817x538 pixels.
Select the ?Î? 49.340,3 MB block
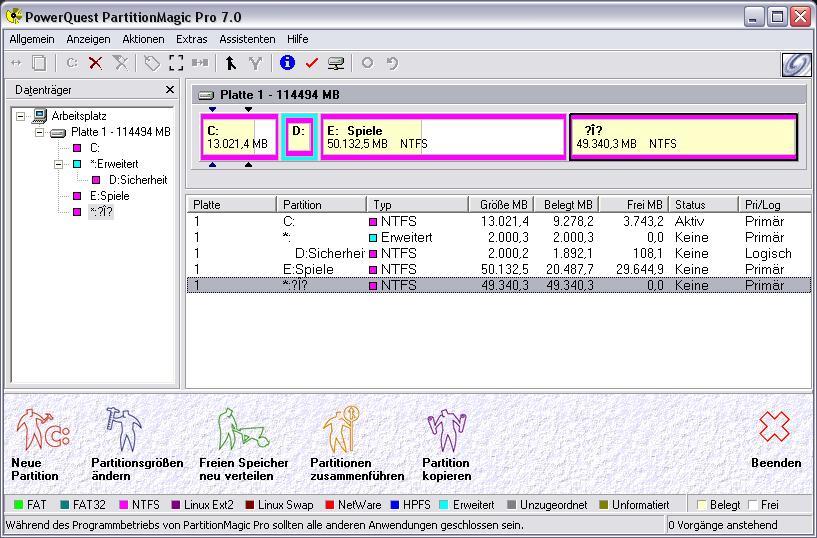point(684,136)
